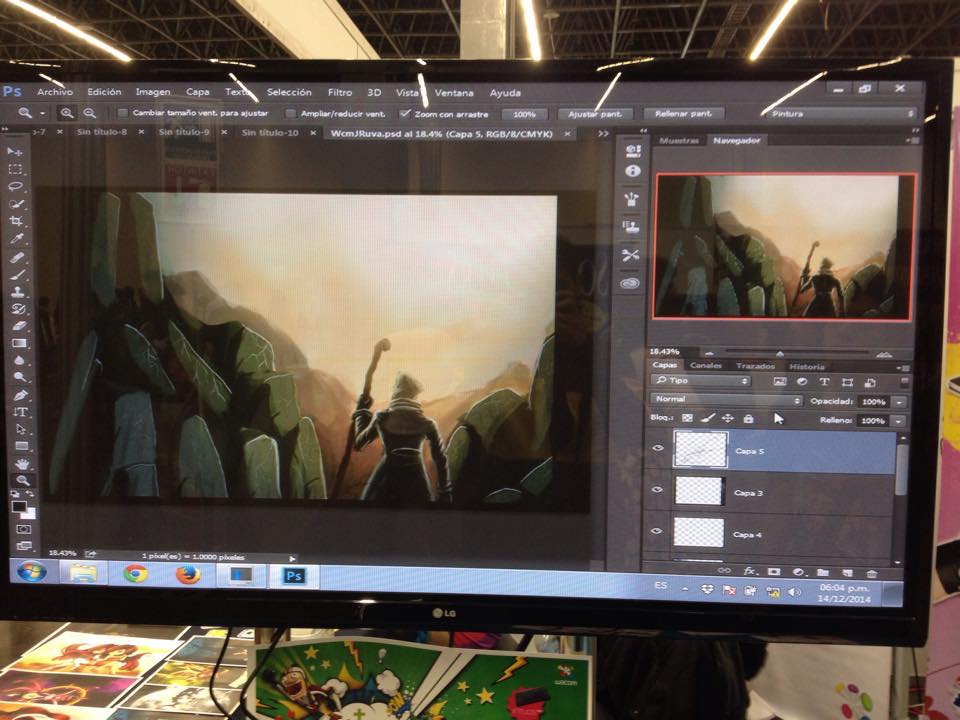Open the blend mode Normal dropdown
Screen dimensions: 960x720
click(726, 400)
